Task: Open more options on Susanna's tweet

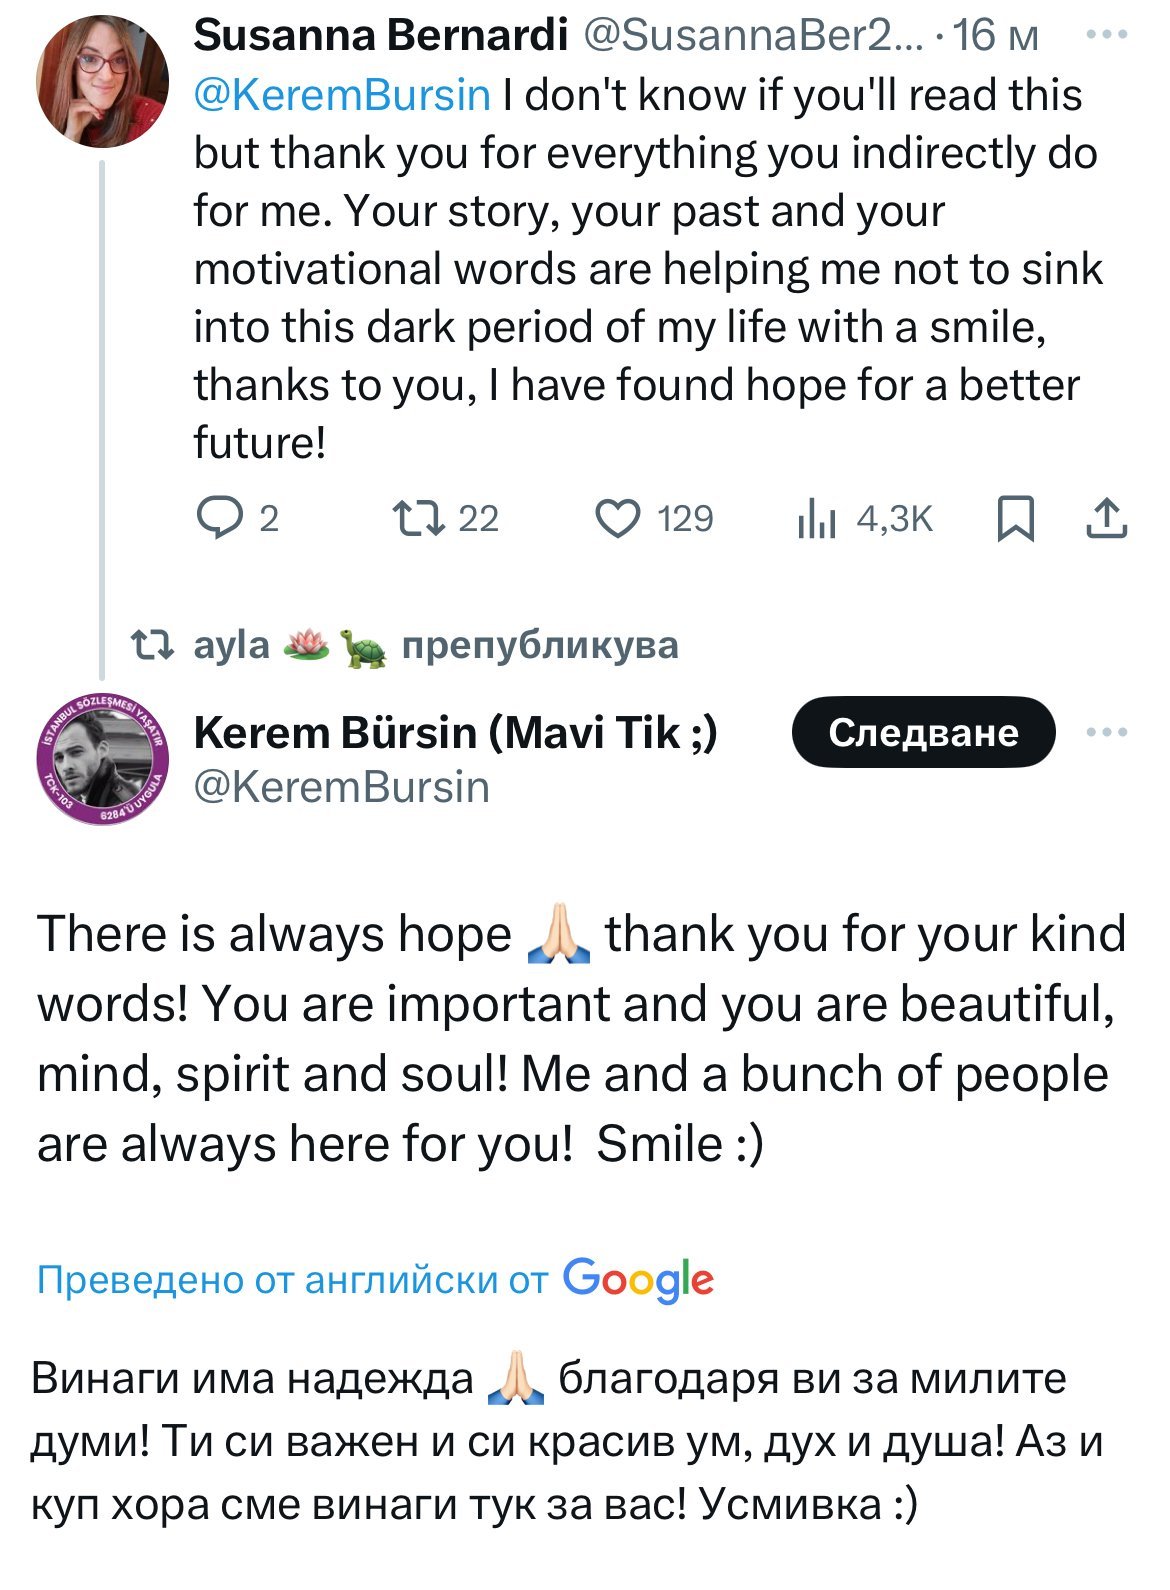Action: (1106, 36)
